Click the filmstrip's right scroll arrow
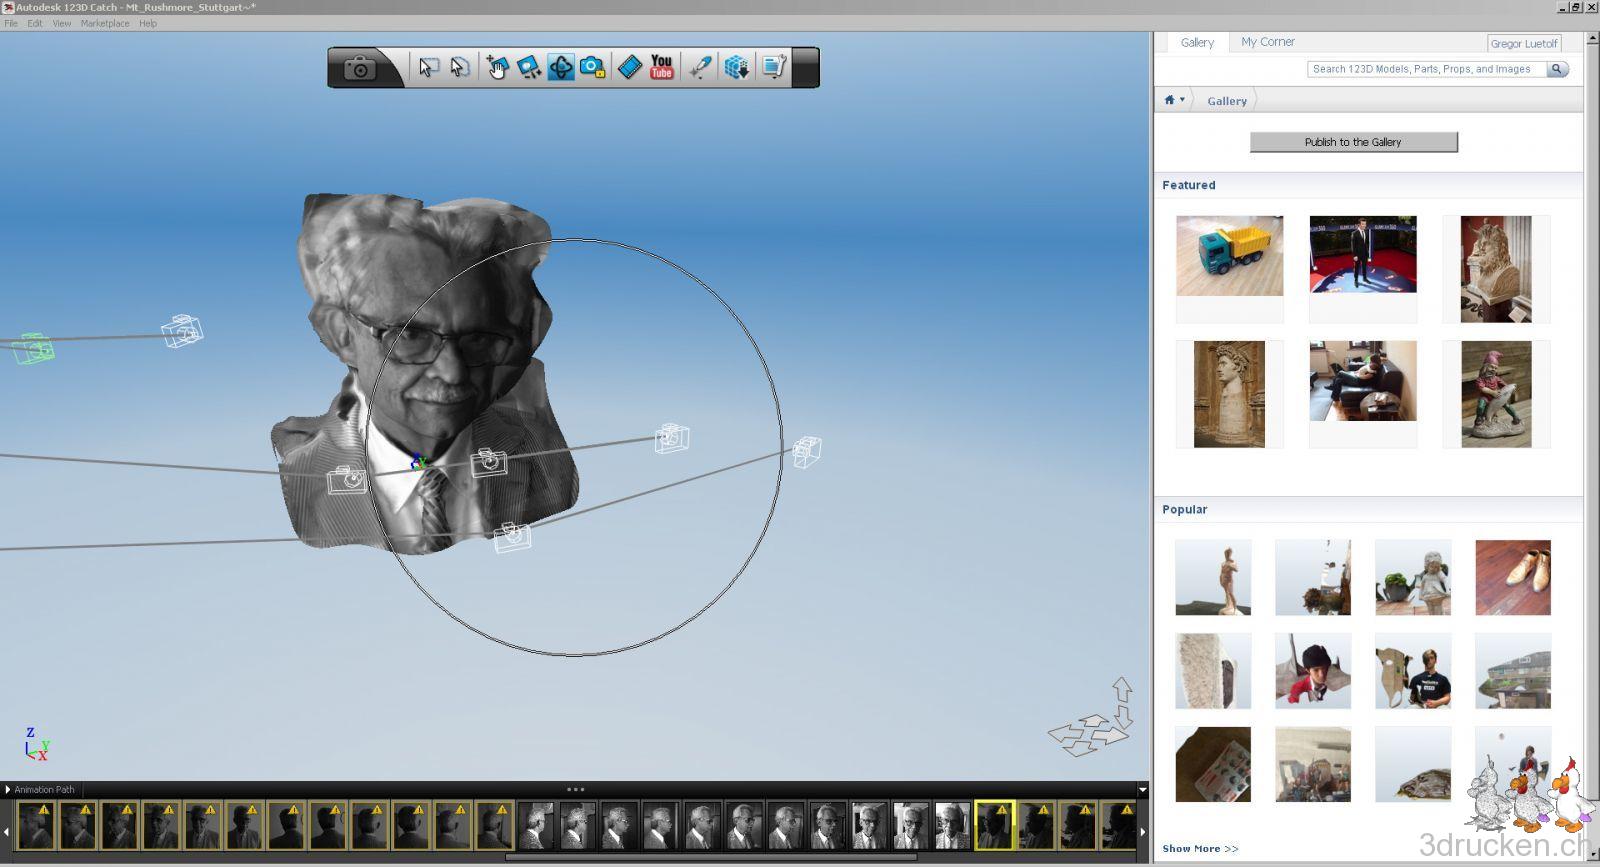Screen dimensions: 1600x867 (1143, 831)
